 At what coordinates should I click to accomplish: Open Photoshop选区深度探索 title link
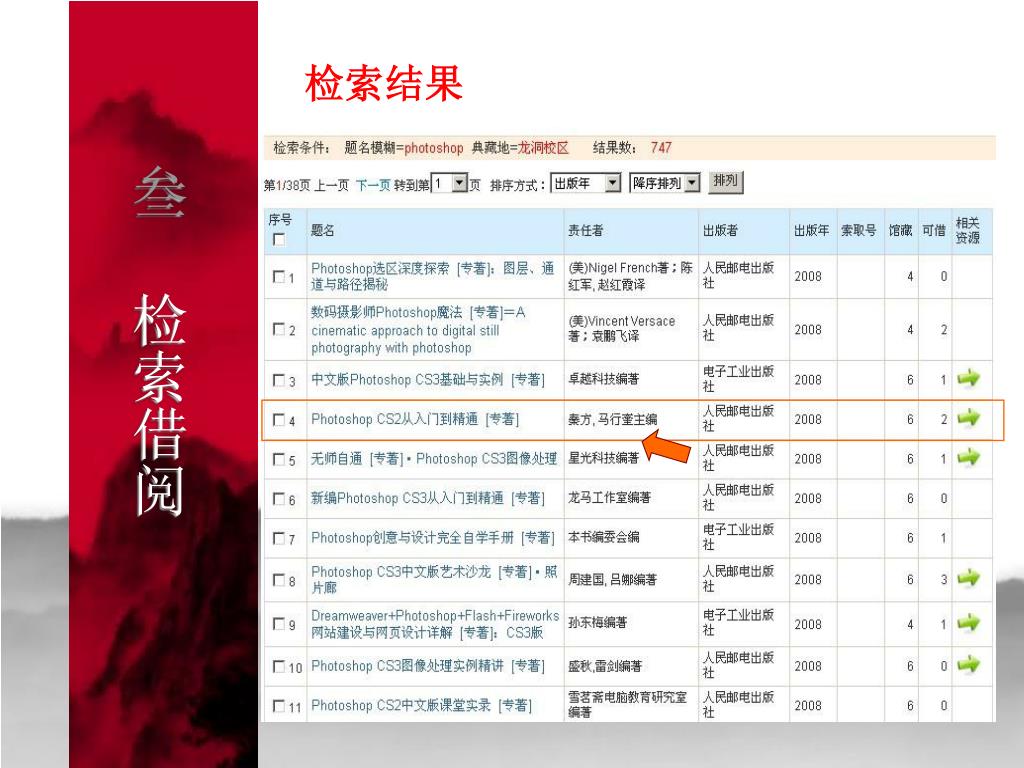click(x=432, y=276)
